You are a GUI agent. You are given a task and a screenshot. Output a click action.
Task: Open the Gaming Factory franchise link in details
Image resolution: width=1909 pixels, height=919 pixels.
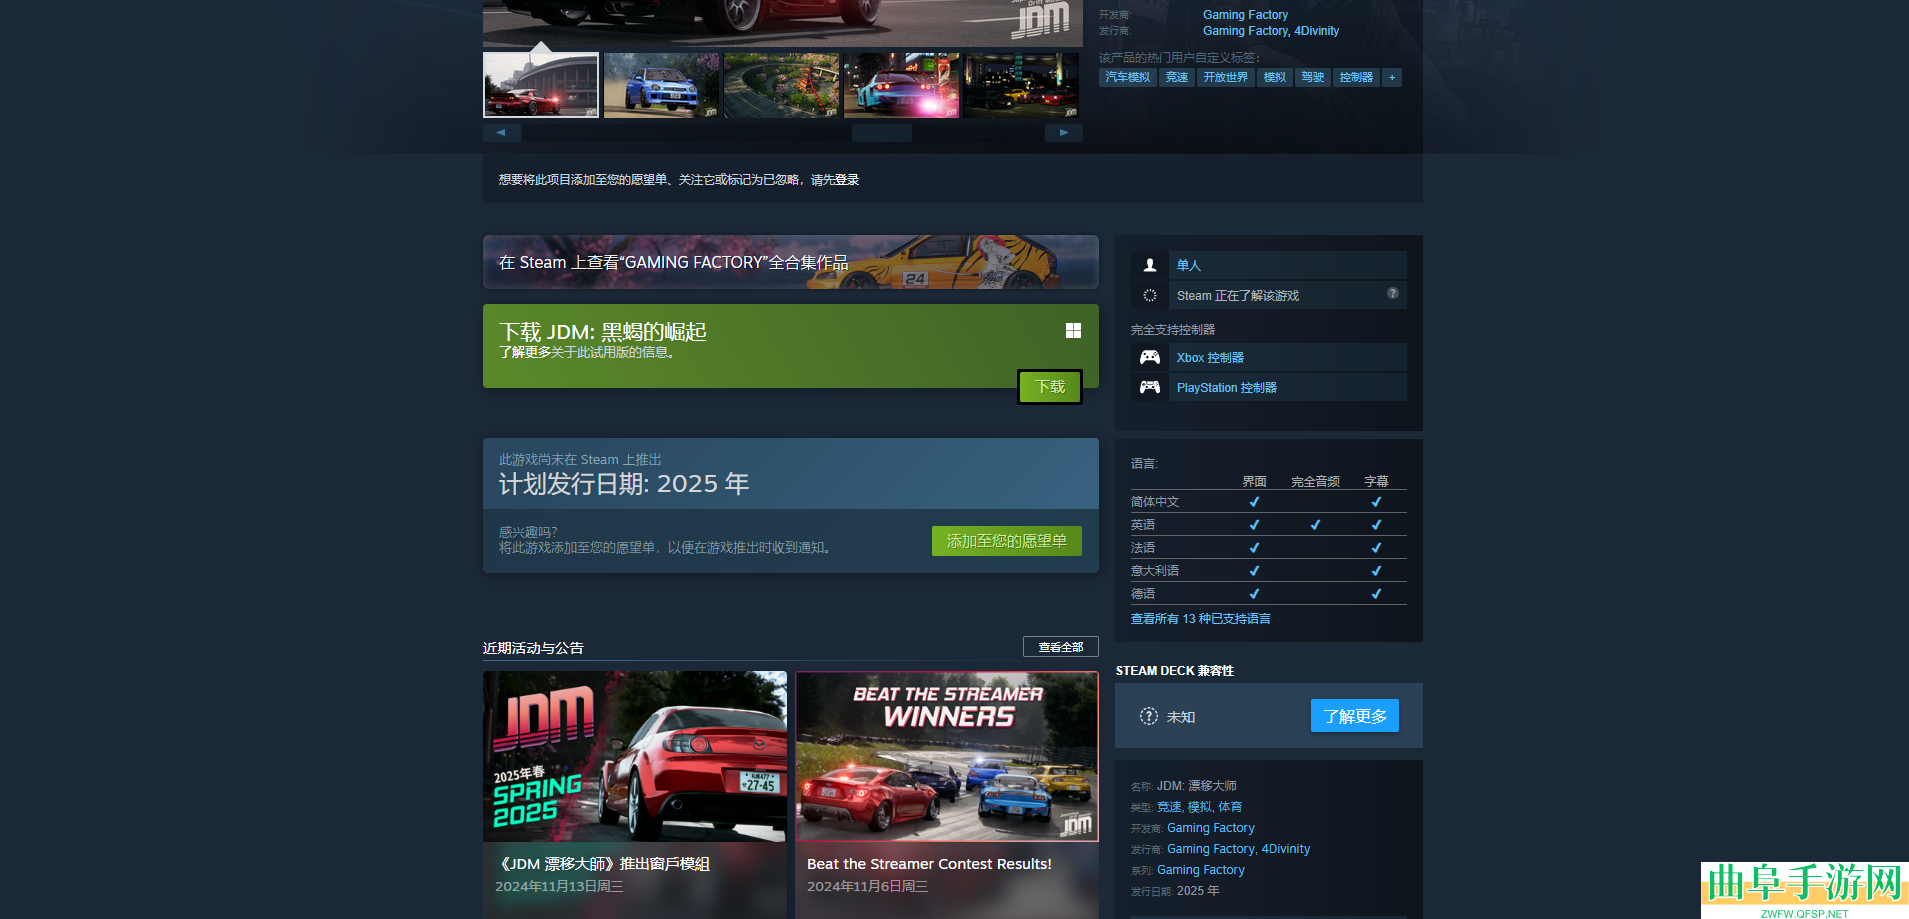coord(1201,870)
